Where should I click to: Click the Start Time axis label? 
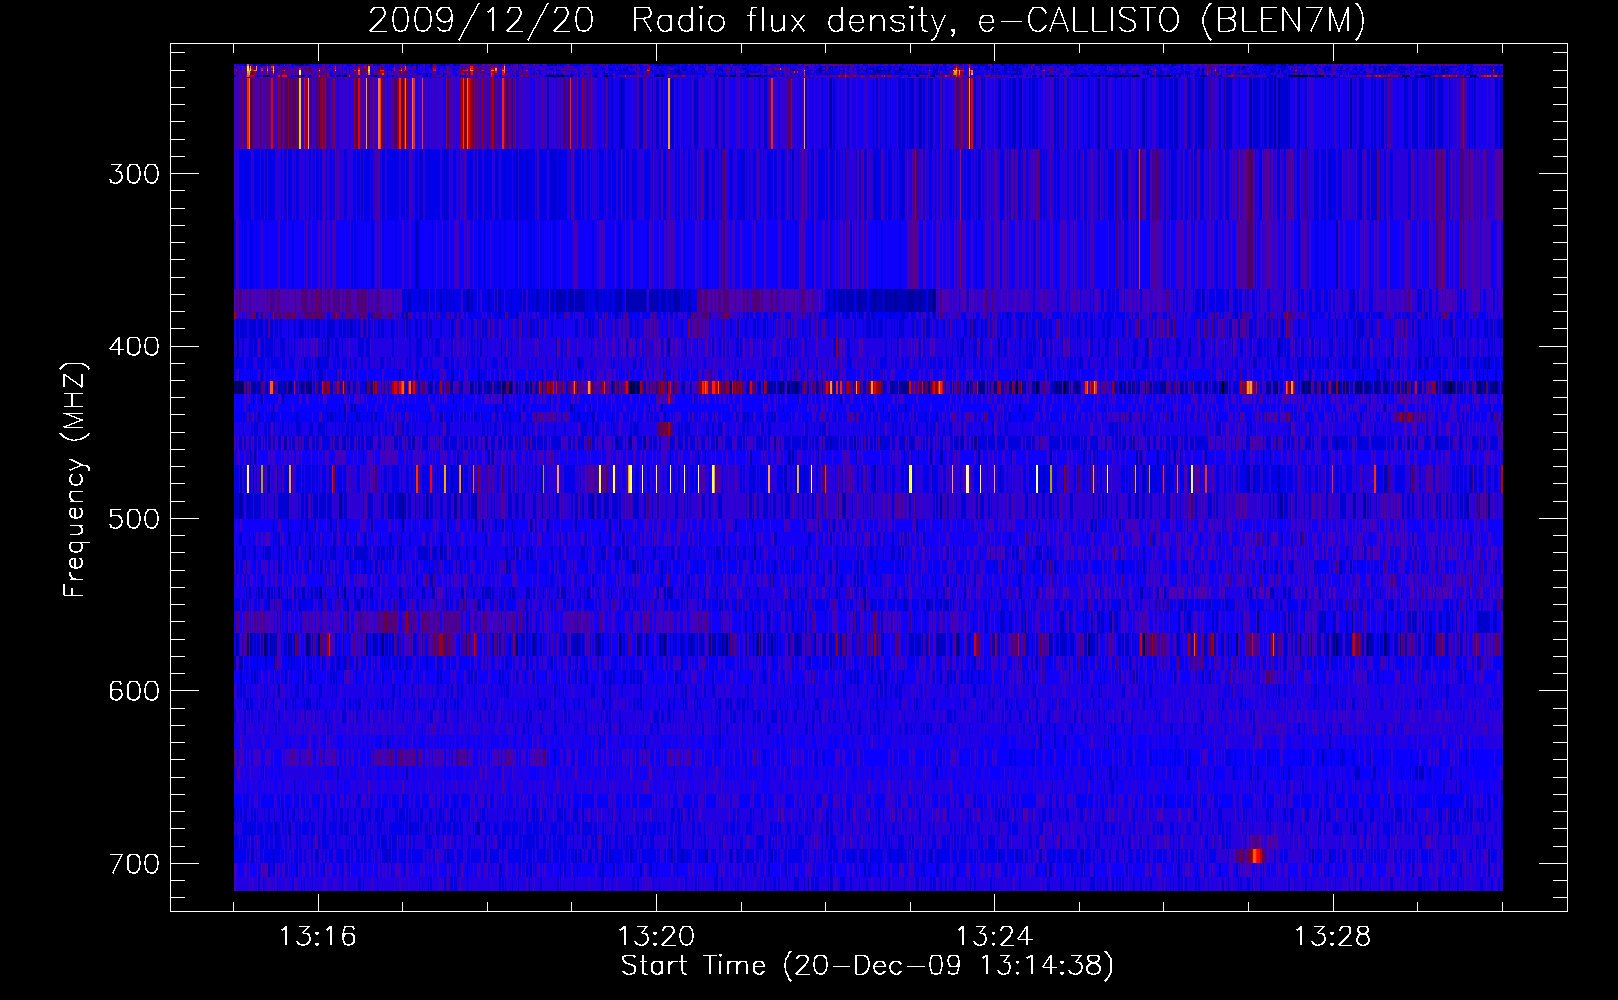click(x=867, y=966)
